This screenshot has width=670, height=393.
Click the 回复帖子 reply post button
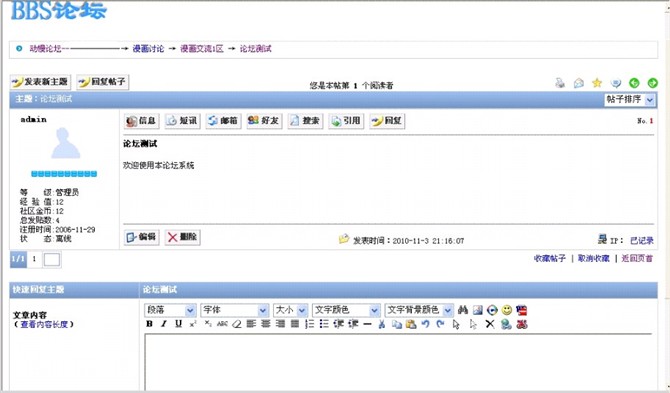point(103,82)
